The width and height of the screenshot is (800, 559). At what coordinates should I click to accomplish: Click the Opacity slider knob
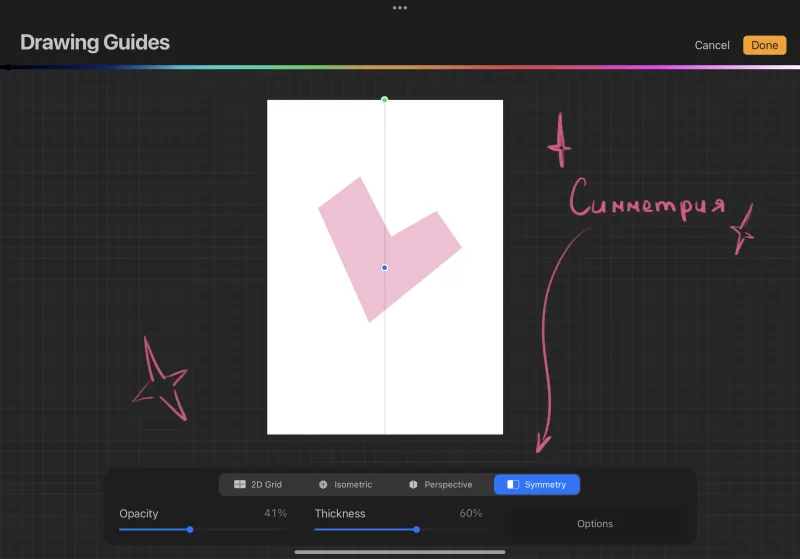[190, 529]
